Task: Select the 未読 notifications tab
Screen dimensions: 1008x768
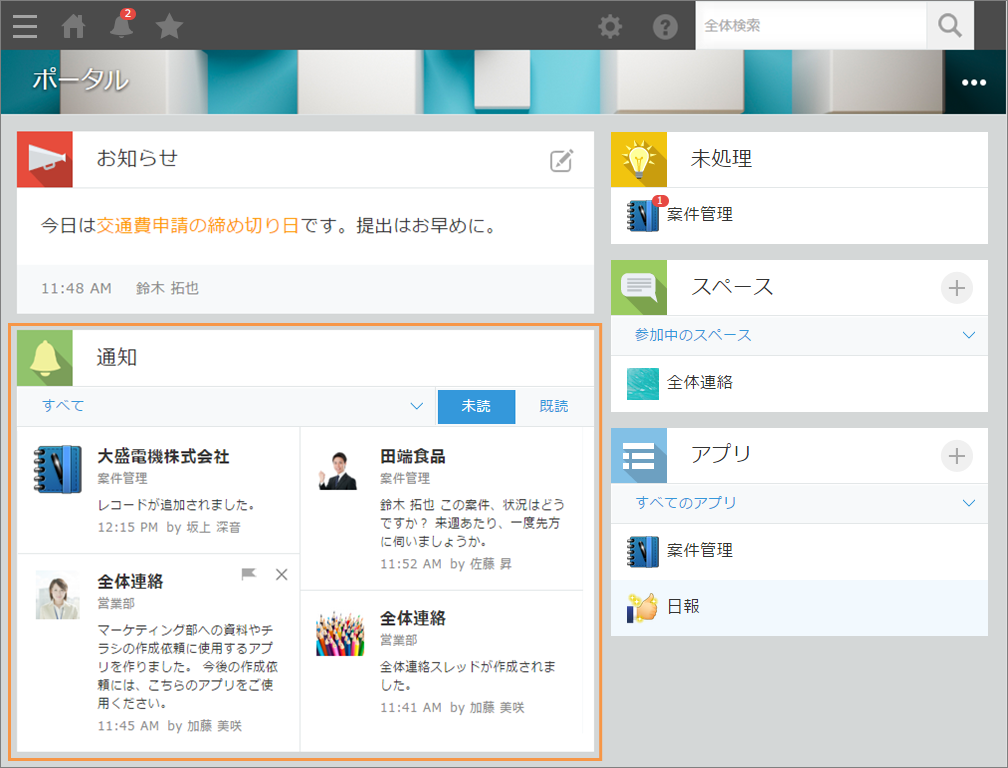Action: (x=476, y=407)
